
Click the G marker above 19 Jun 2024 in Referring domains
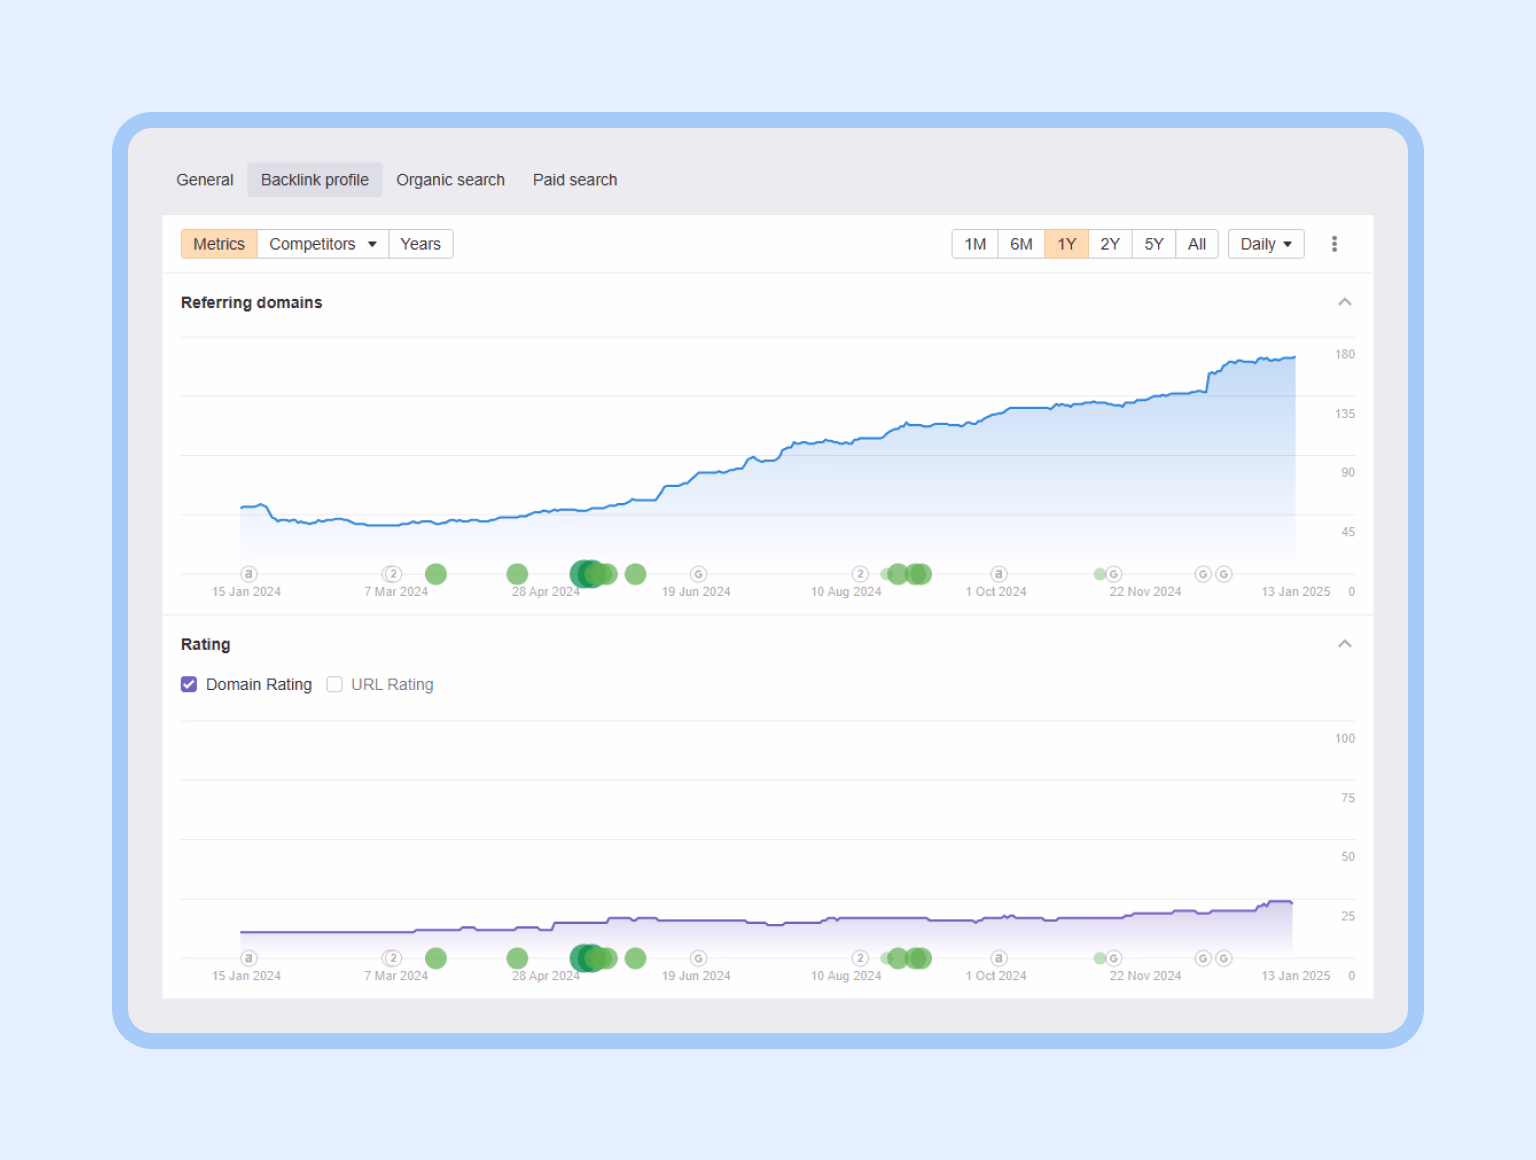[699, 574]
